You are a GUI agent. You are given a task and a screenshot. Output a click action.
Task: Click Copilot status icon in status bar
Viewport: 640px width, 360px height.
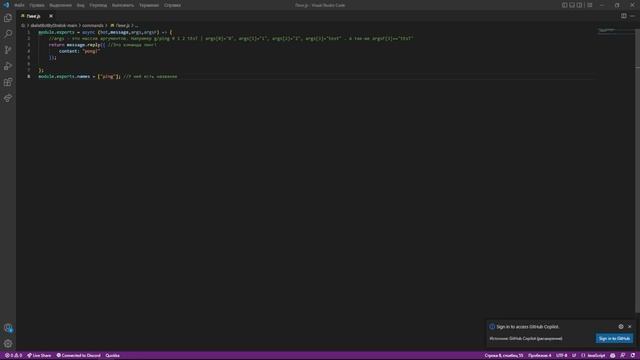(613, 356)
